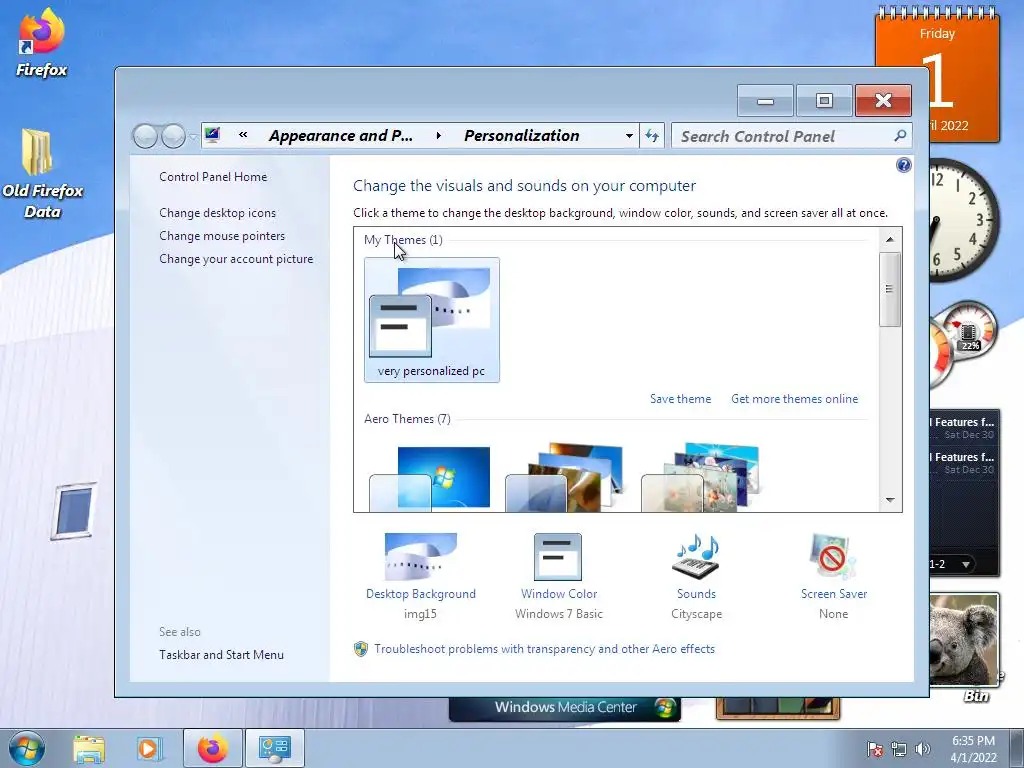This screenshot has width=1024, height=768.
Task: Click the clock gadget on desktop
Action: pyautogui.click(x=963, y=220)
